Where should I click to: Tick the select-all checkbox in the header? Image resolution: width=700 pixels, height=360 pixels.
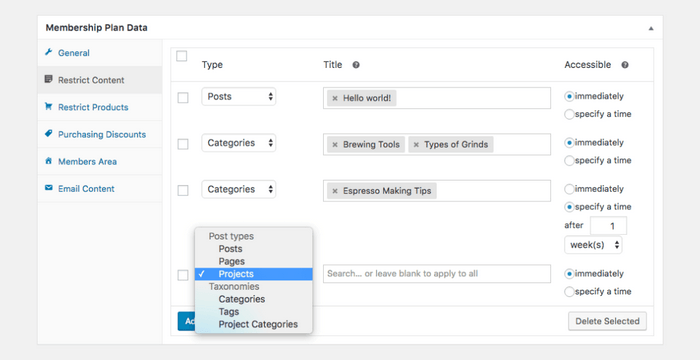coord(182,56)
